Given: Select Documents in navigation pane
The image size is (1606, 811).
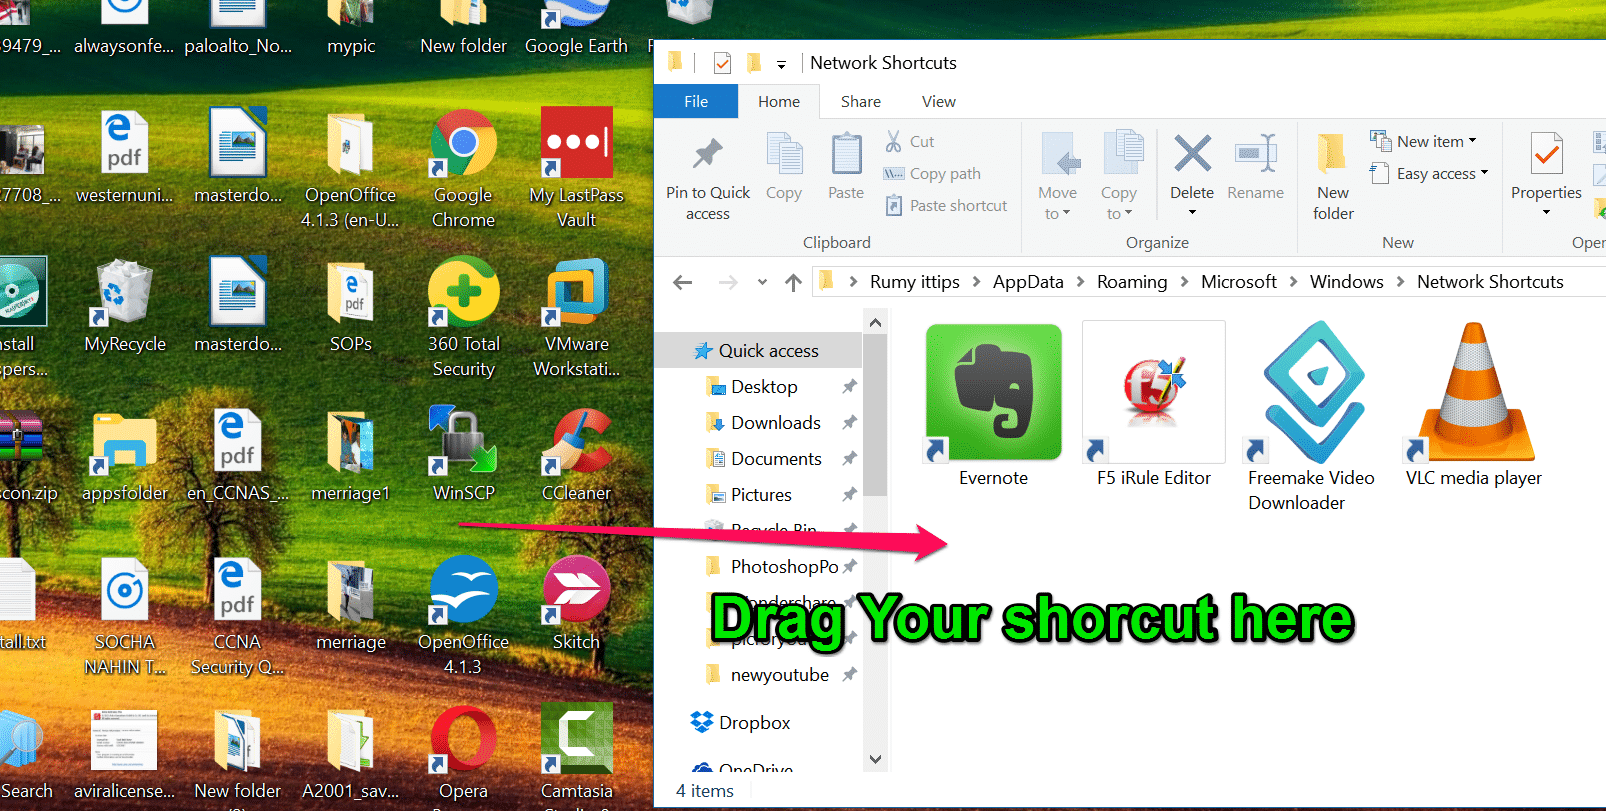Looking at the screenshot, I should point(776,459).
